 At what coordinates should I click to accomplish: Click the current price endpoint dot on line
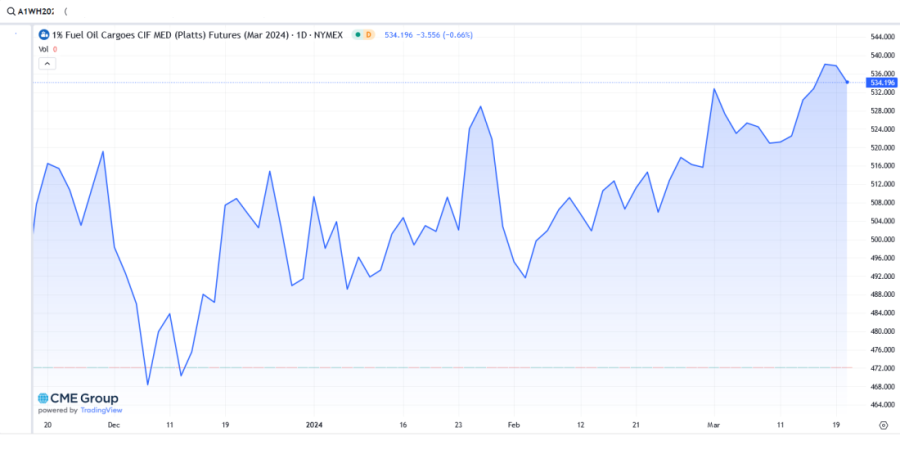click(x=847, y=82)
